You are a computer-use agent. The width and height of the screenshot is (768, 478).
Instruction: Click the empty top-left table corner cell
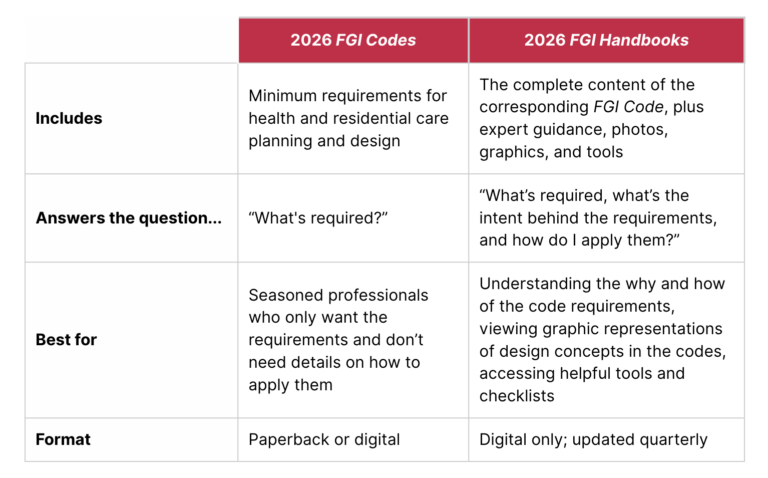pyautogui.click(x=131, y=40)
